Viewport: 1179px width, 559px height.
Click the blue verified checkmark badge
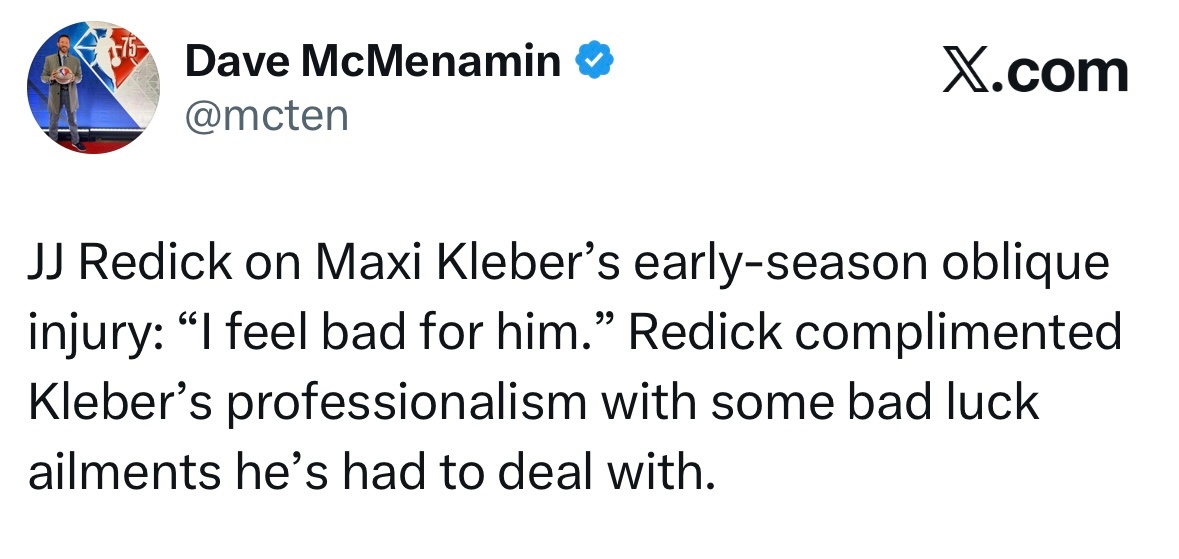pos(594,63)
